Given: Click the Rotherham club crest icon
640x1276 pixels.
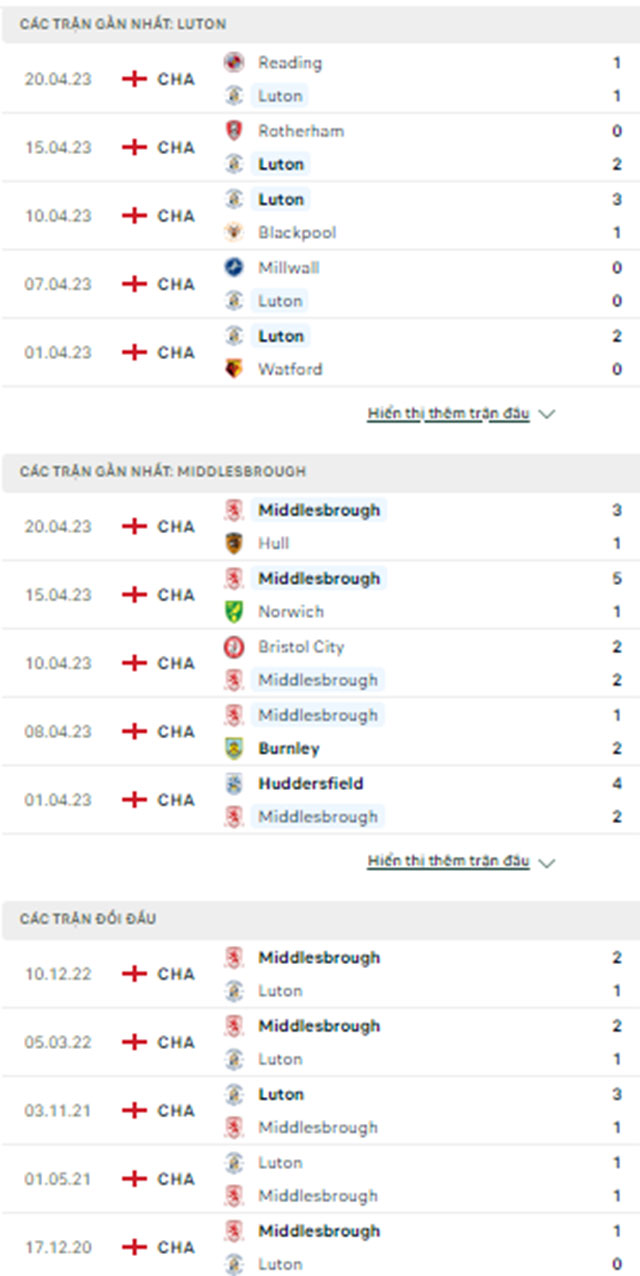Looking at the screenshot, I should pyautogui.click(x=234, y=130).
